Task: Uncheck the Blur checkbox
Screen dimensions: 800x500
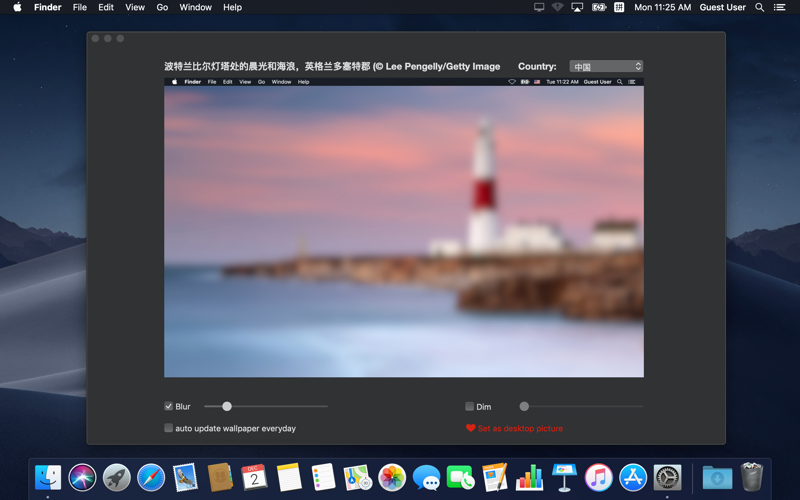Action: (168, 406)
